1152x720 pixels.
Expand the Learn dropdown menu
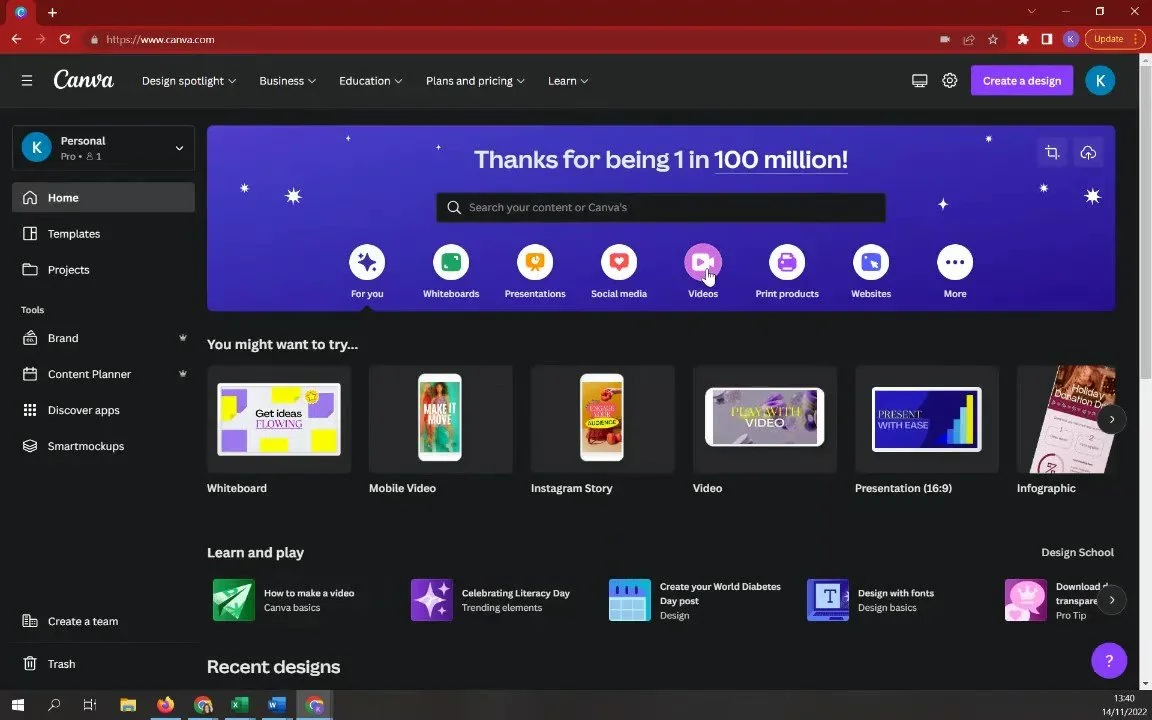568,81
